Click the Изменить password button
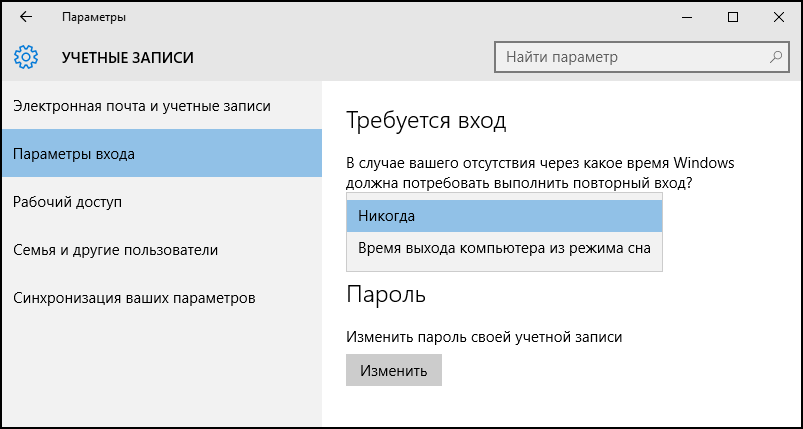The height and width of the screenshot is (429, 803). tap(394, 371)
